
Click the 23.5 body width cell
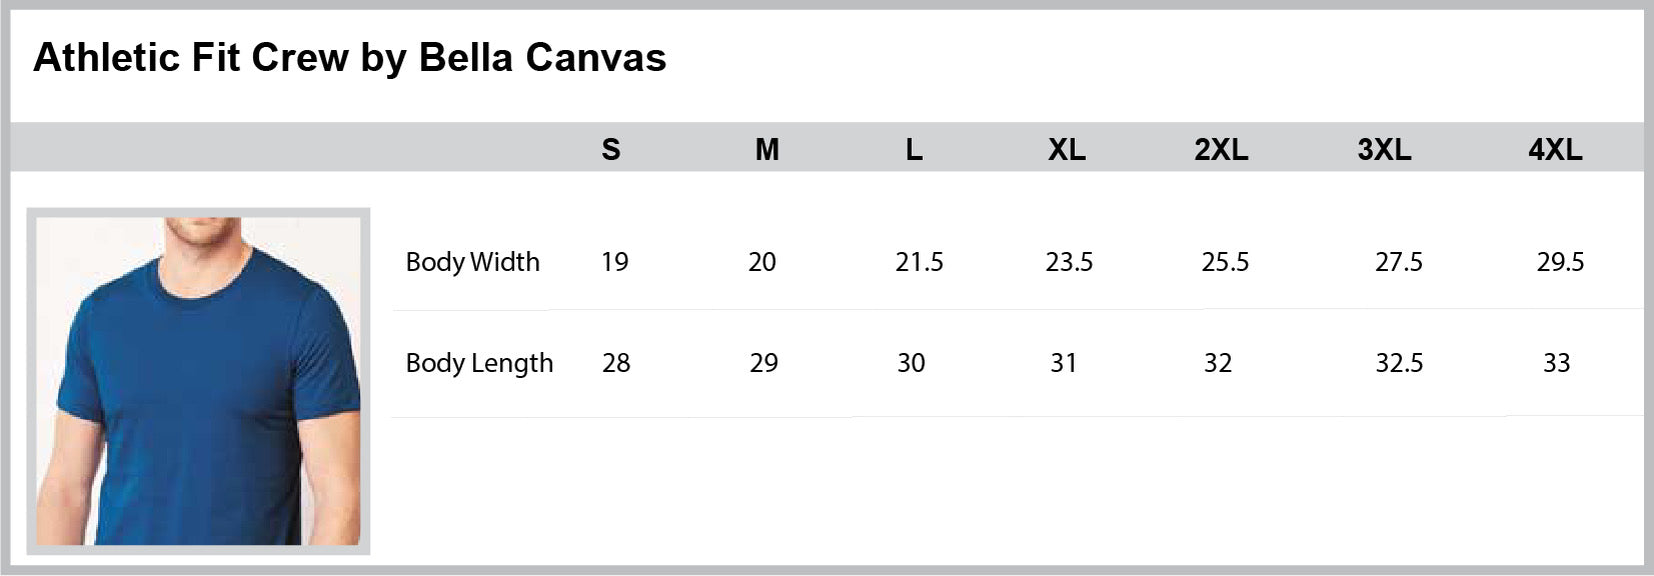1069,262
